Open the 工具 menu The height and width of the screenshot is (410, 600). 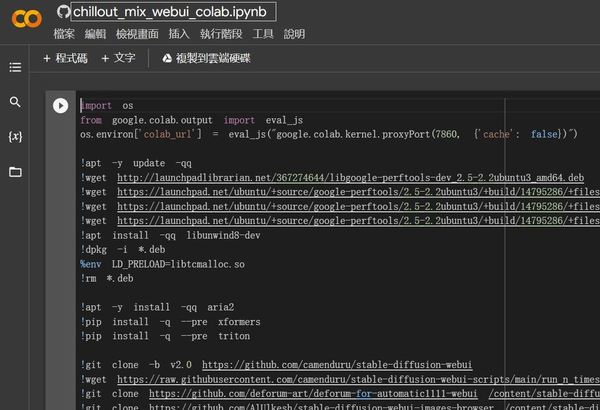(x=263, y=34)
